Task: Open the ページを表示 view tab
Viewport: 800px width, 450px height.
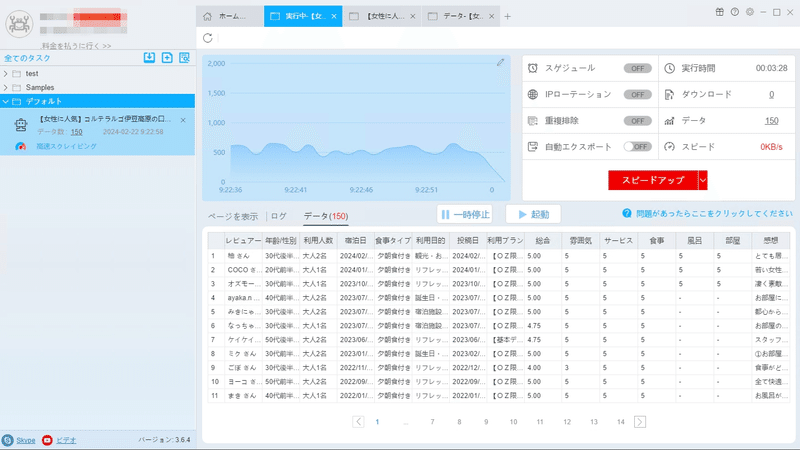Action: pyautogui.click(x=233, y=216)
